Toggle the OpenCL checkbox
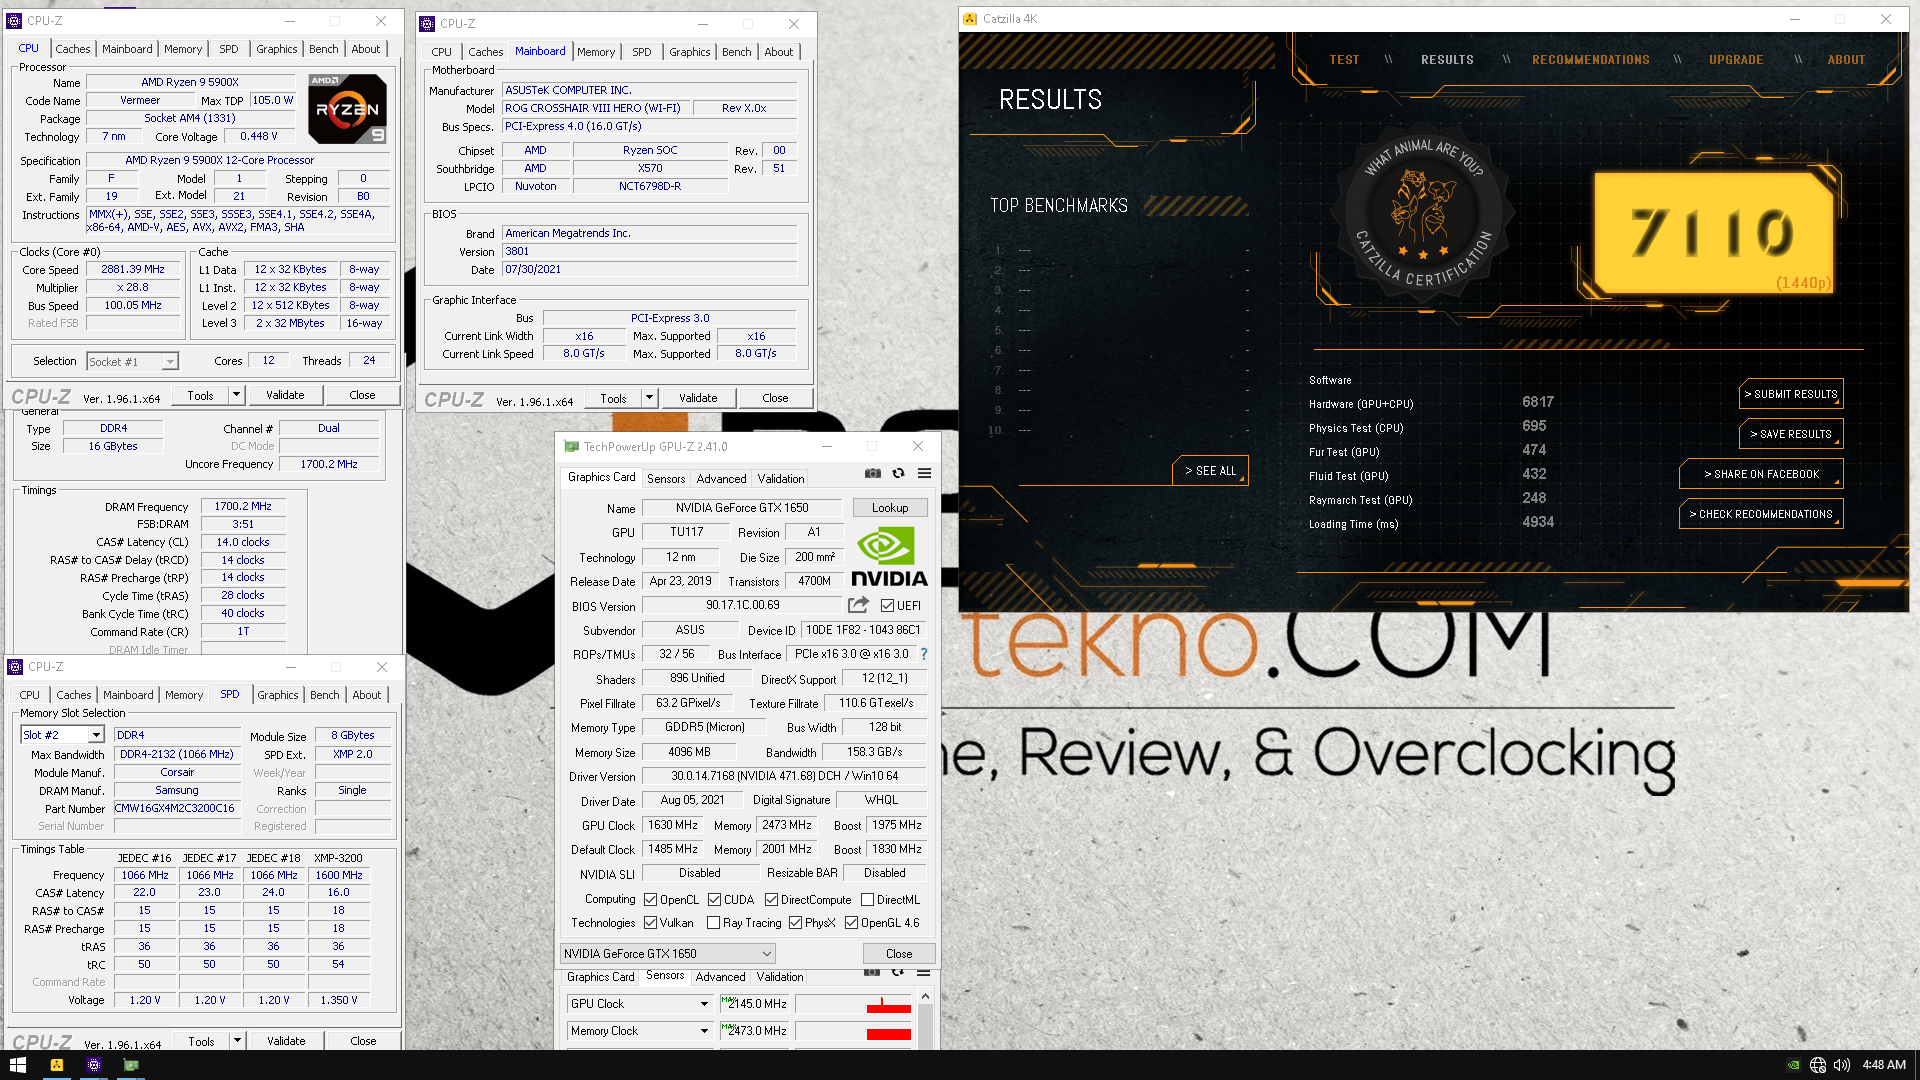The image size is (1920, 1080). point(651,900)
